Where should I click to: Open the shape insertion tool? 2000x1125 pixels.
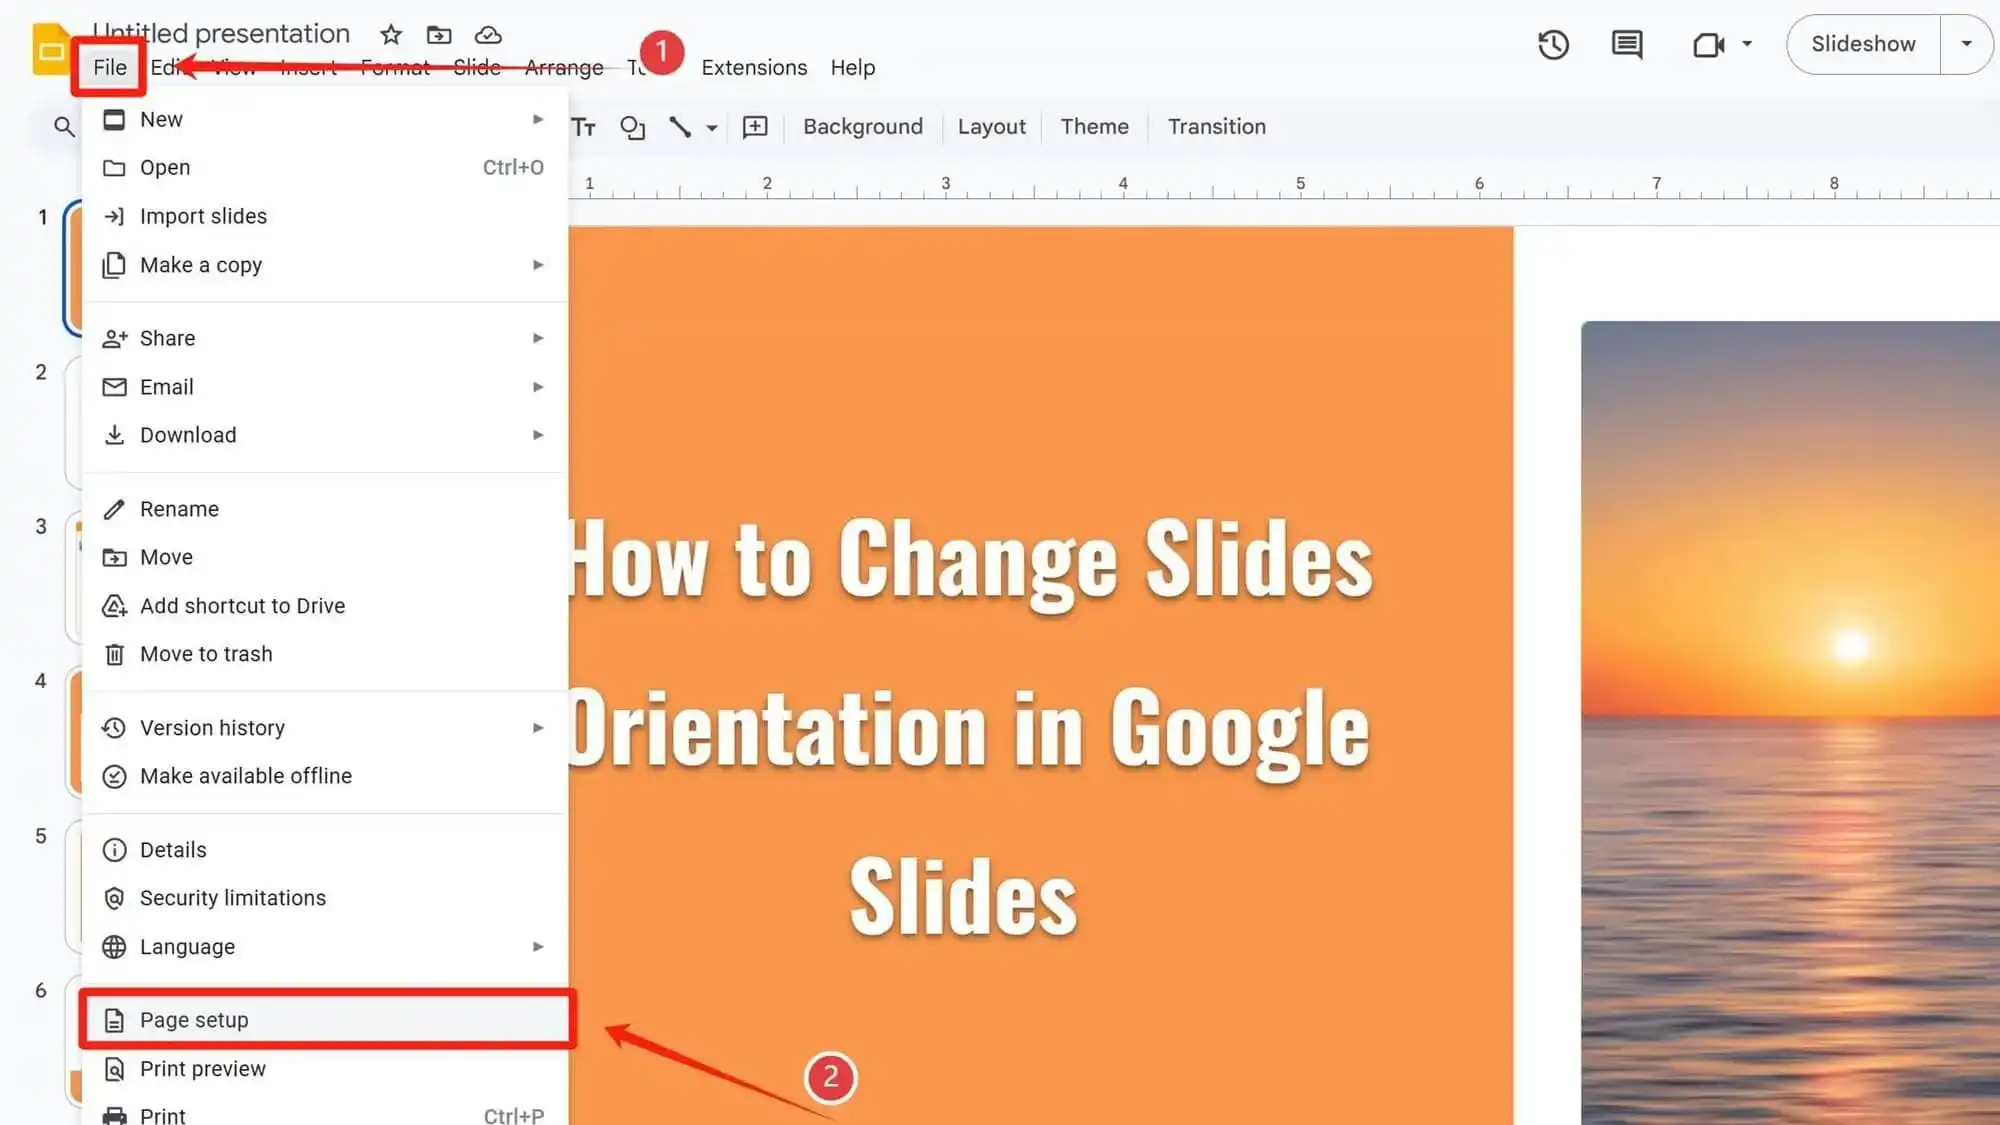632,127
